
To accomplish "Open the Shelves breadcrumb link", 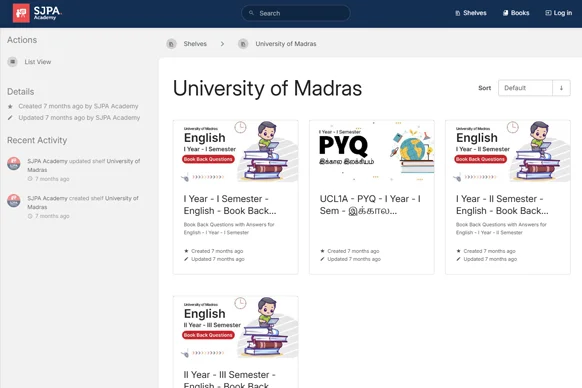I will 195,44.
